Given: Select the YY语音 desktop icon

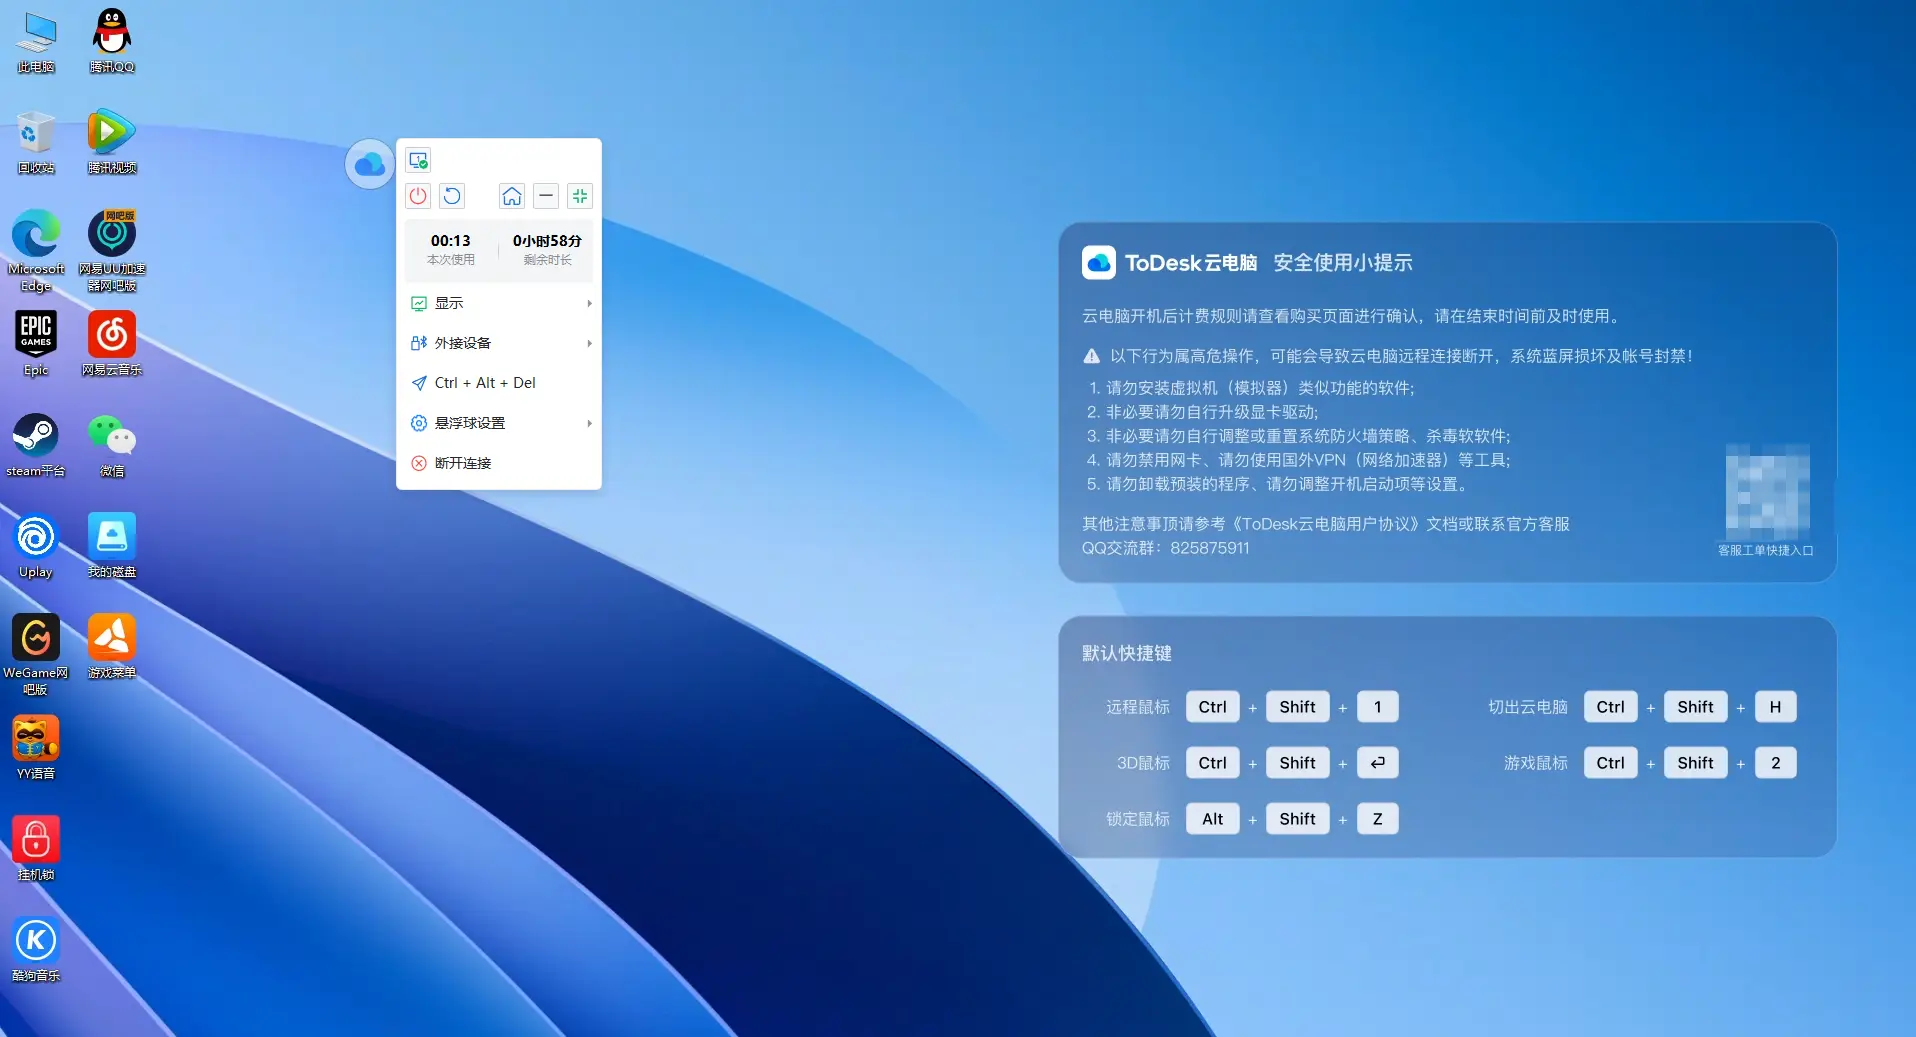Looking at the screenshot, I should [36, 748].
